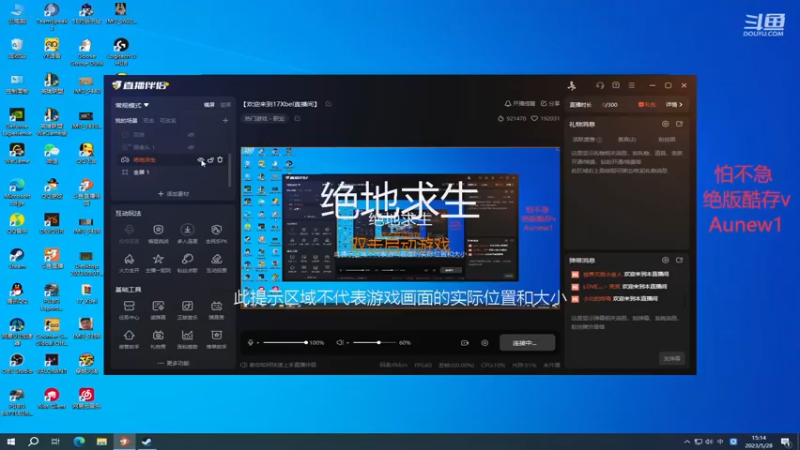Open the 互动投票 voting tool
800x450 pixels.
pos(216,263)
